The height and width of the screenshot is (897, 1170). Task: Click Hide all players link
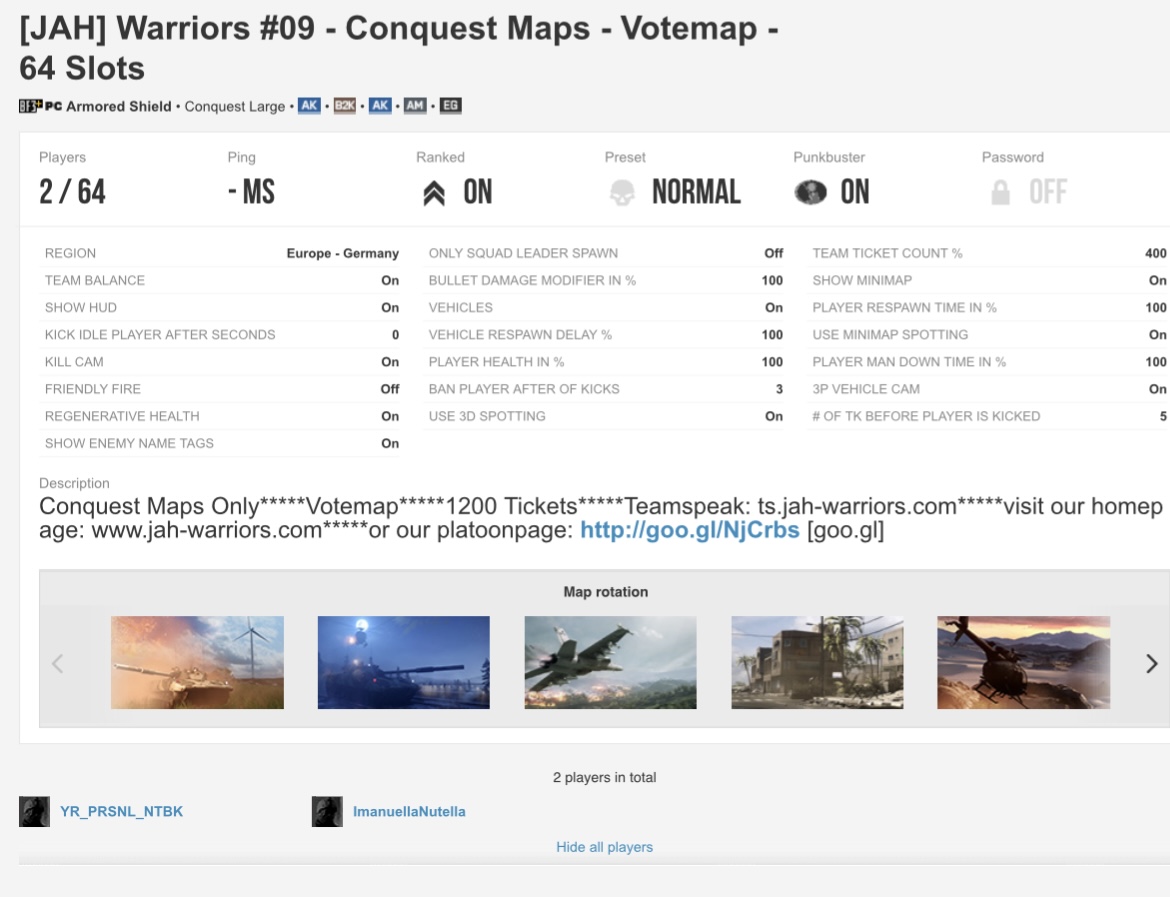pos(604,847)
